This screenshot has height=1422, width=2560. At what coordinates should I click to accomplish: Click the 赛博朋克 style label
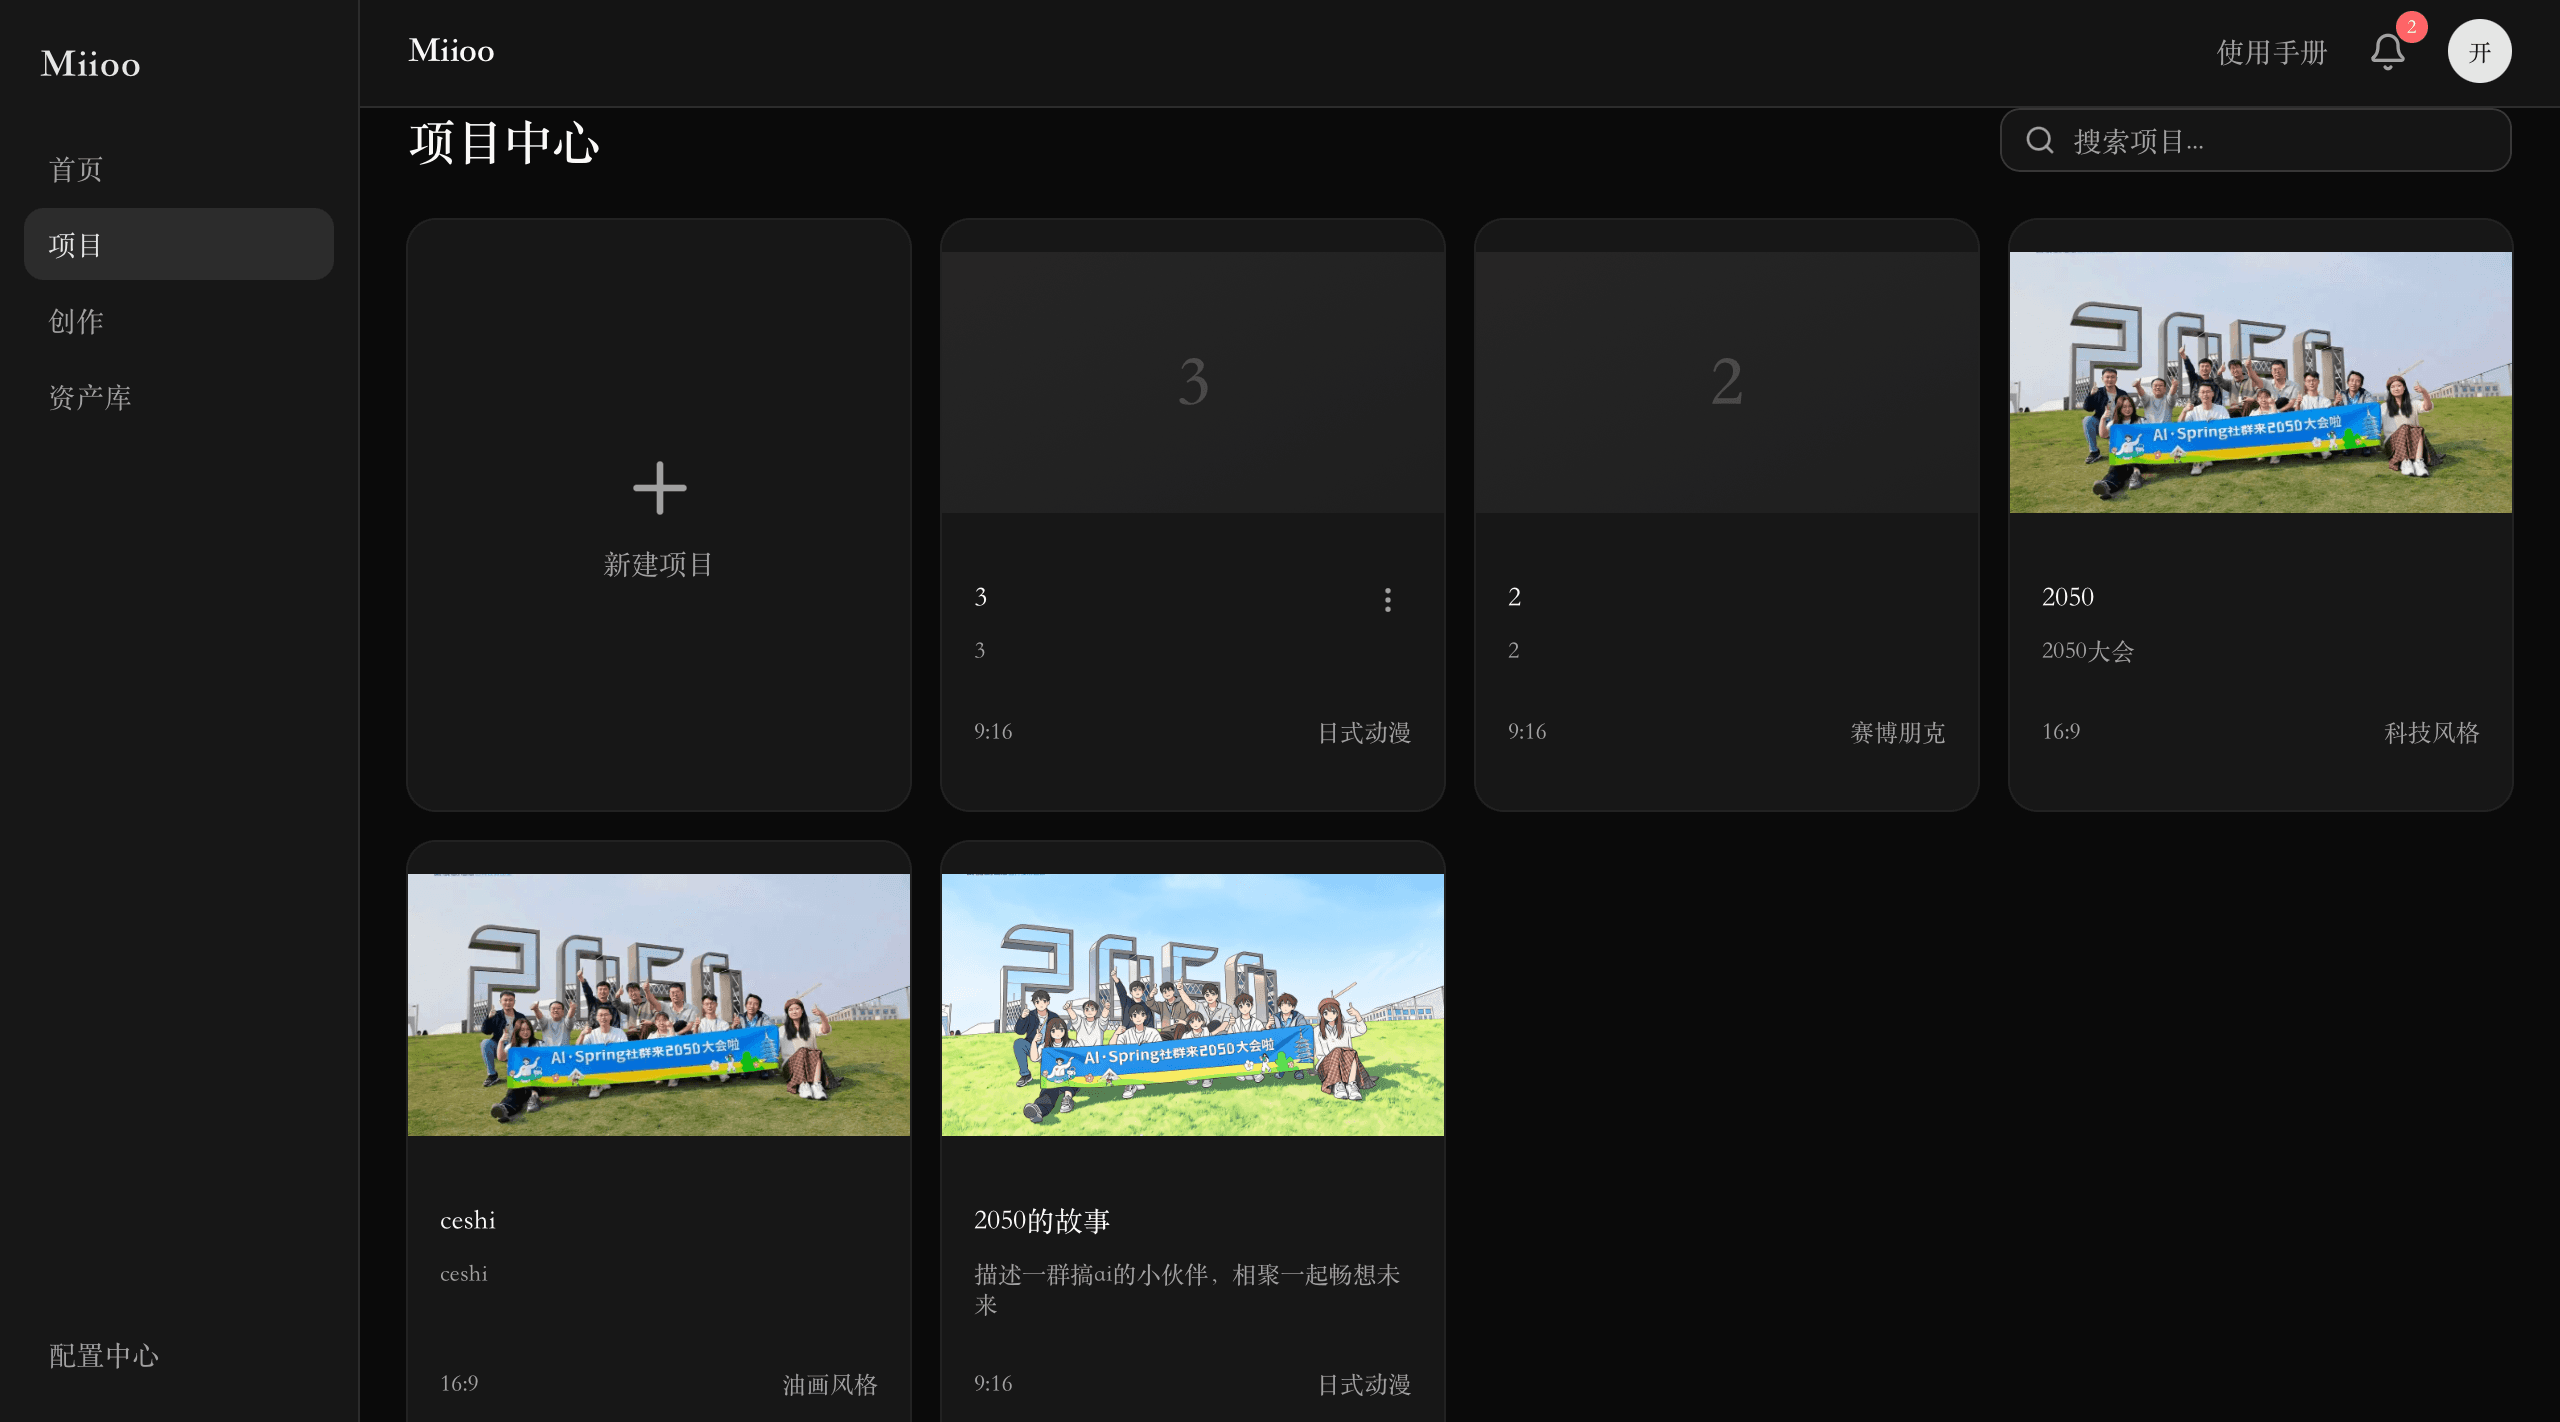point(1897,732)
